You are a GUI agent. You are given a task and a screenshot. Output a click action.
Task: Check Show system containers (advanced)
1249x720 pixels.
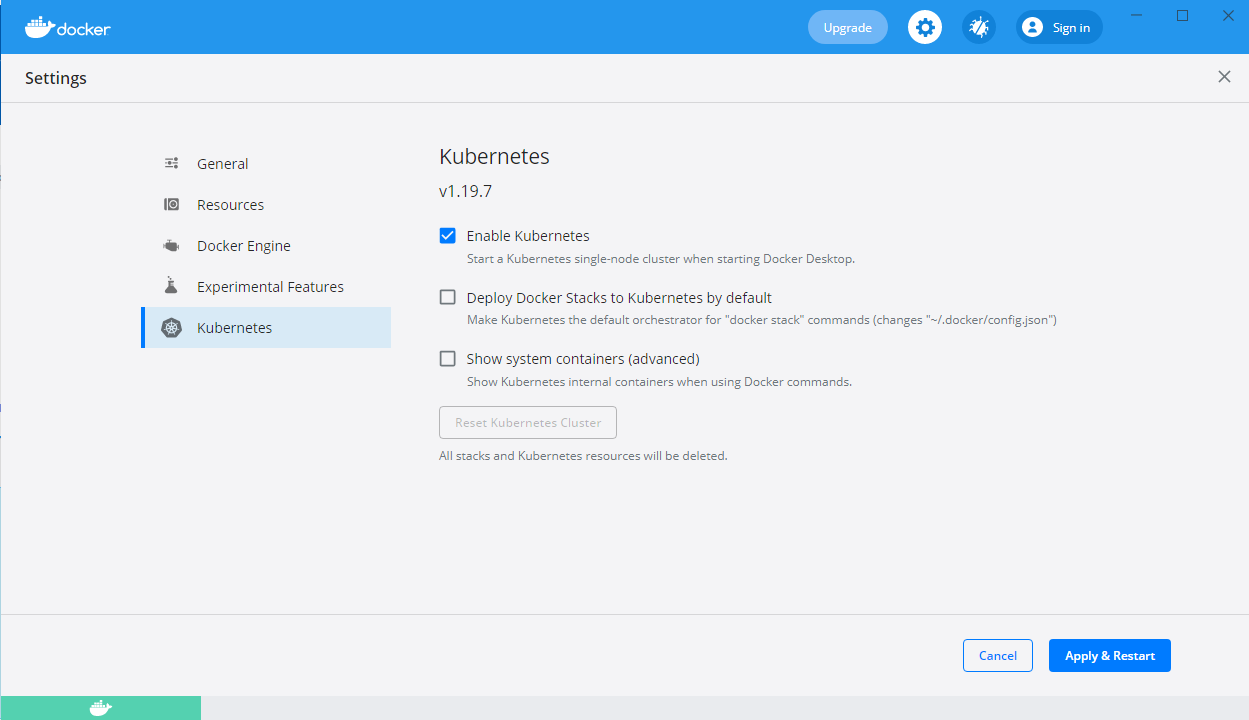[x=447, y=358]
